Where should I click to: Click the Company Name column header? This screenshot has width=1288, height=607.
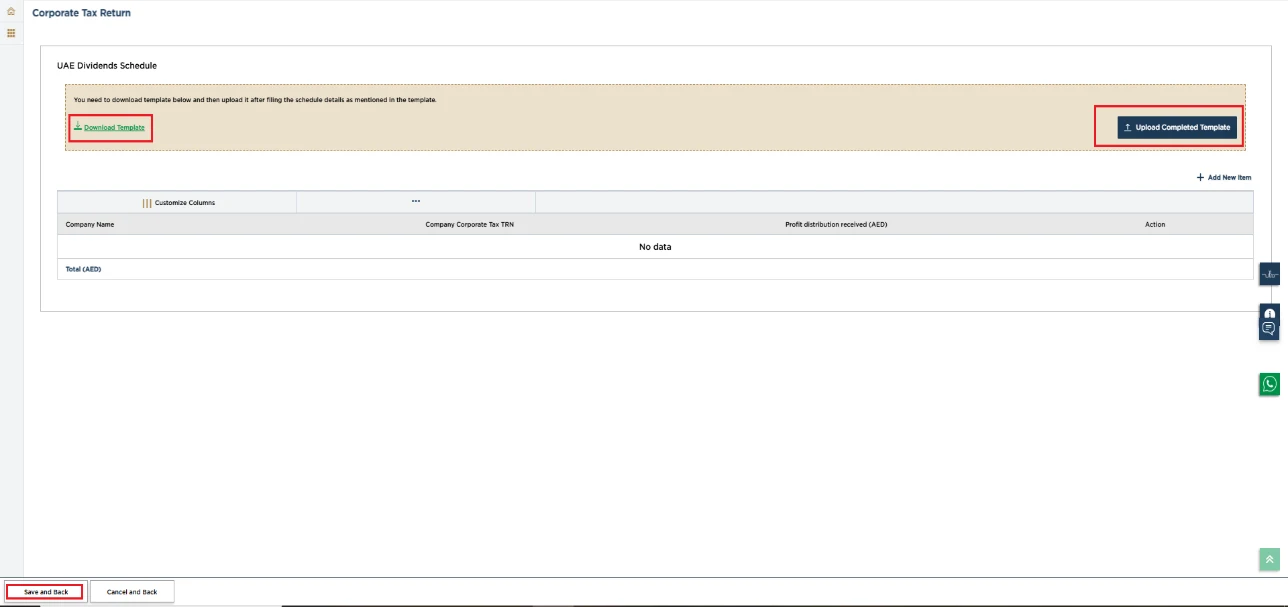click(x=90, y=225)
